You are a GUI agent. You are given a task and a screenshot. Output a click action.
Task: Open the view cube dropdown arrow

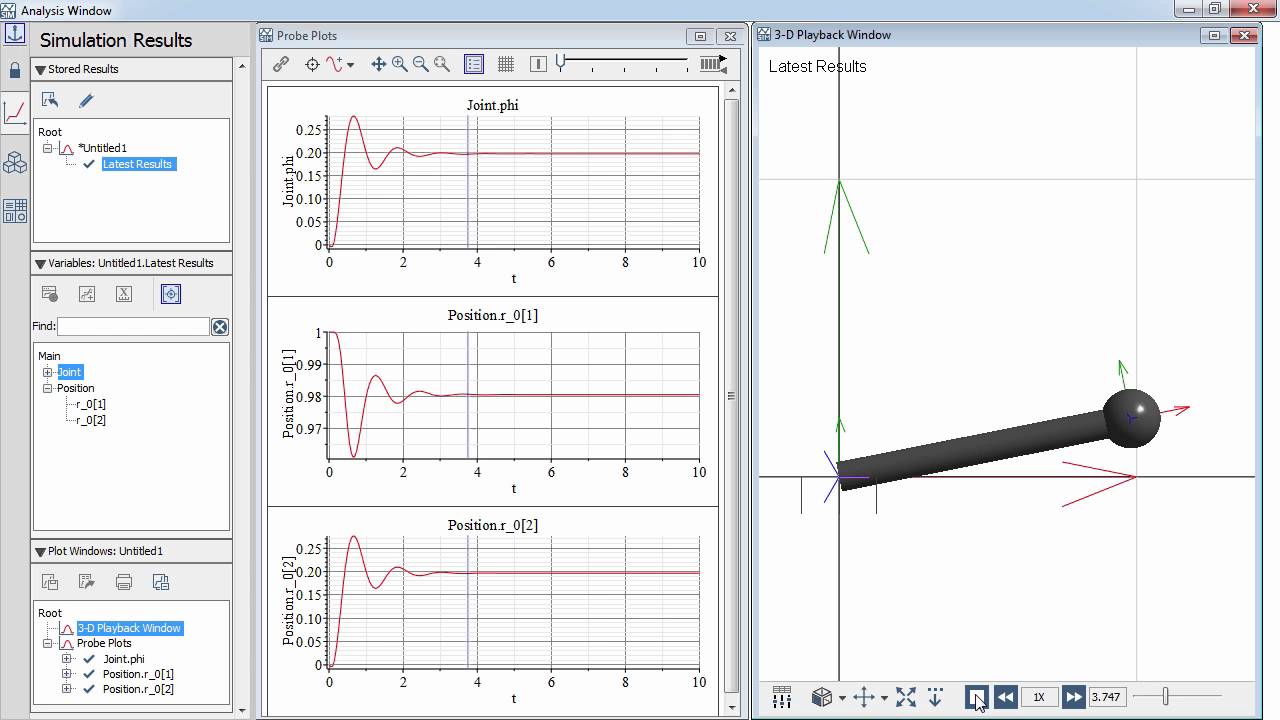tap(842, 698)
